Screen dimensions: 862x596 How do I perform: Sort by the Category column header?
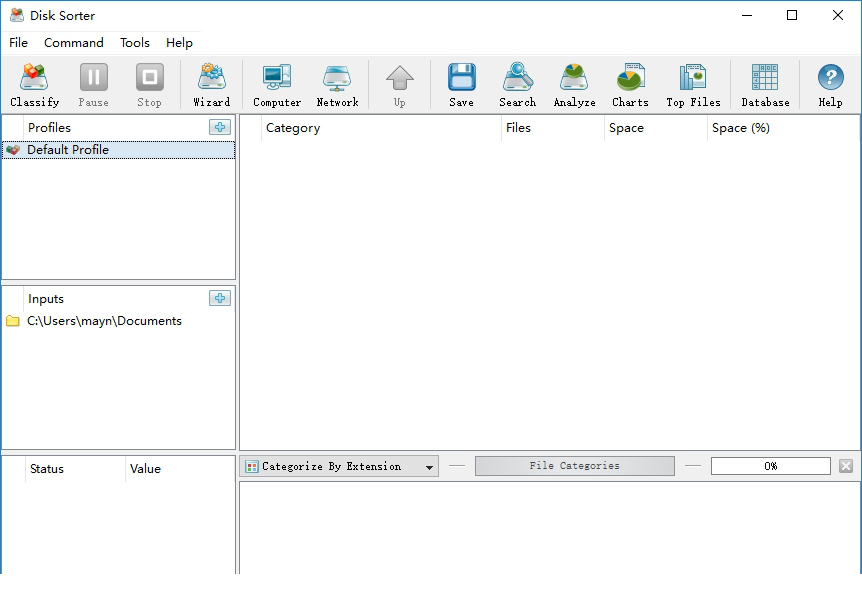click(381, 128)
